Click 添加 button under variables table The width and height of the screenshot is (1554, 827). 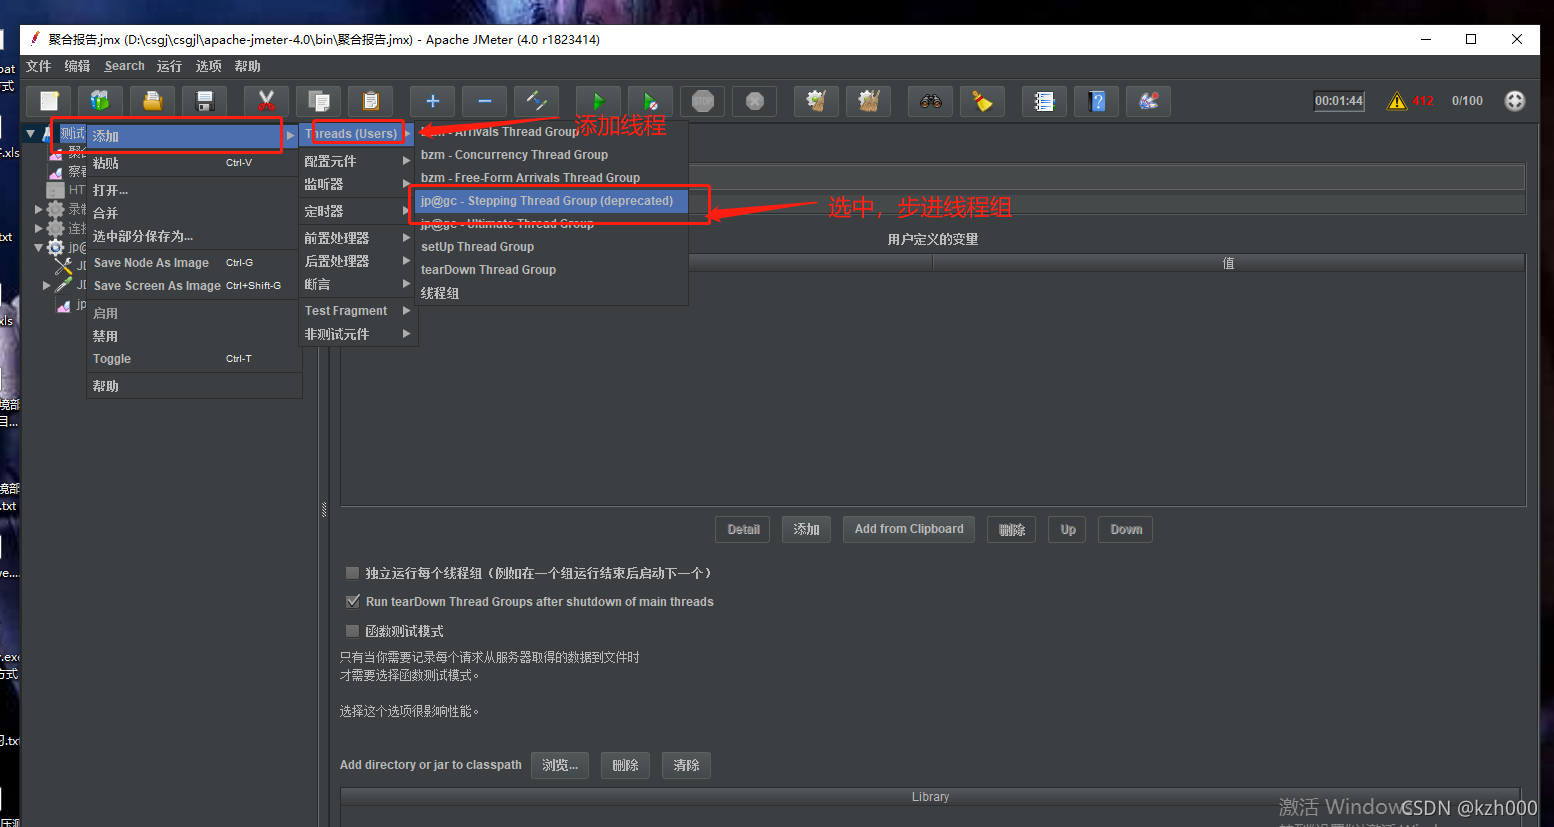806,529
